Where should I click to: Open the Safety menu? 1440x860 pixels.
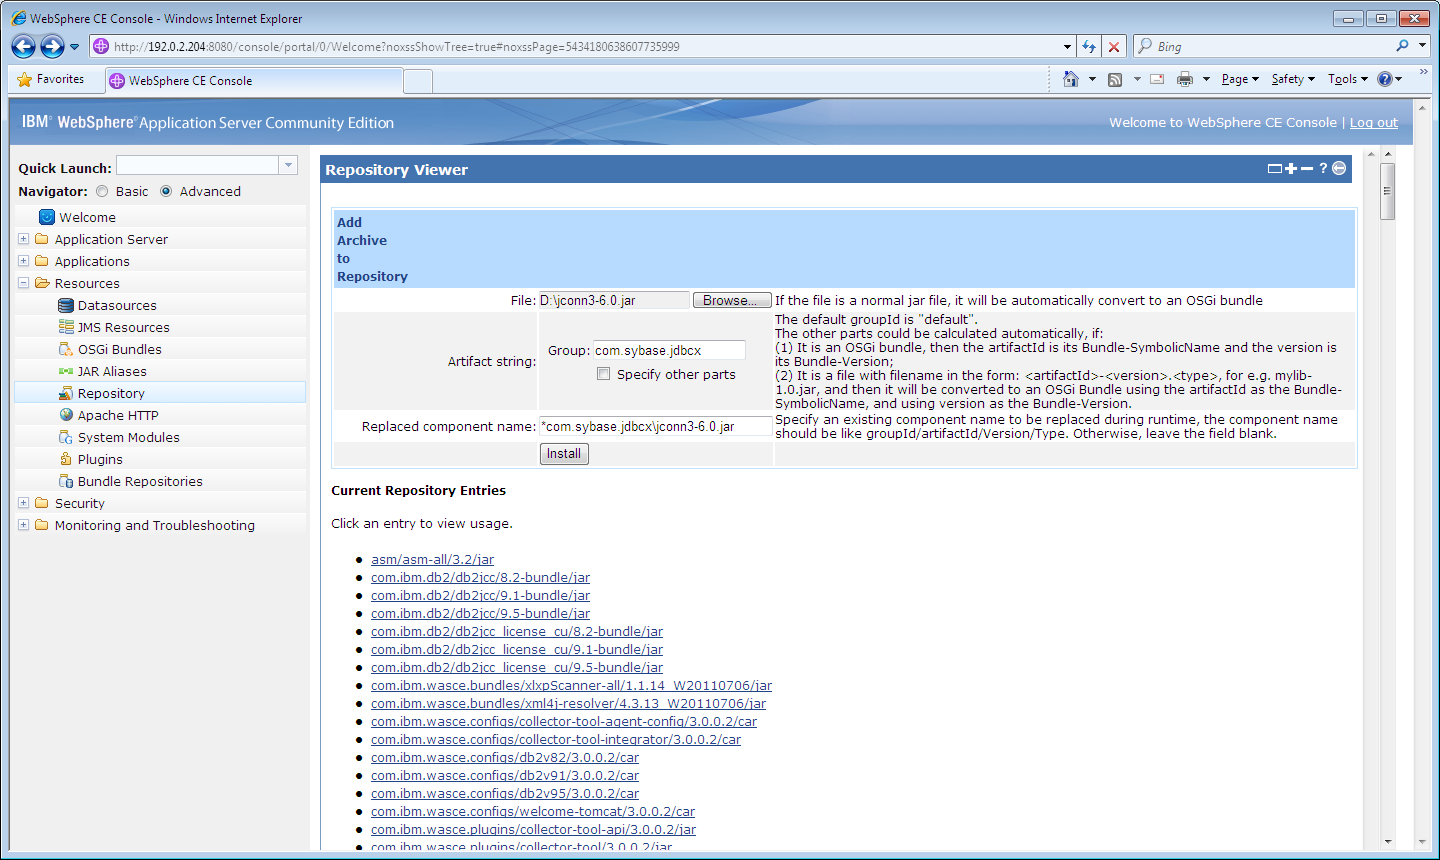coord(1293,79)
